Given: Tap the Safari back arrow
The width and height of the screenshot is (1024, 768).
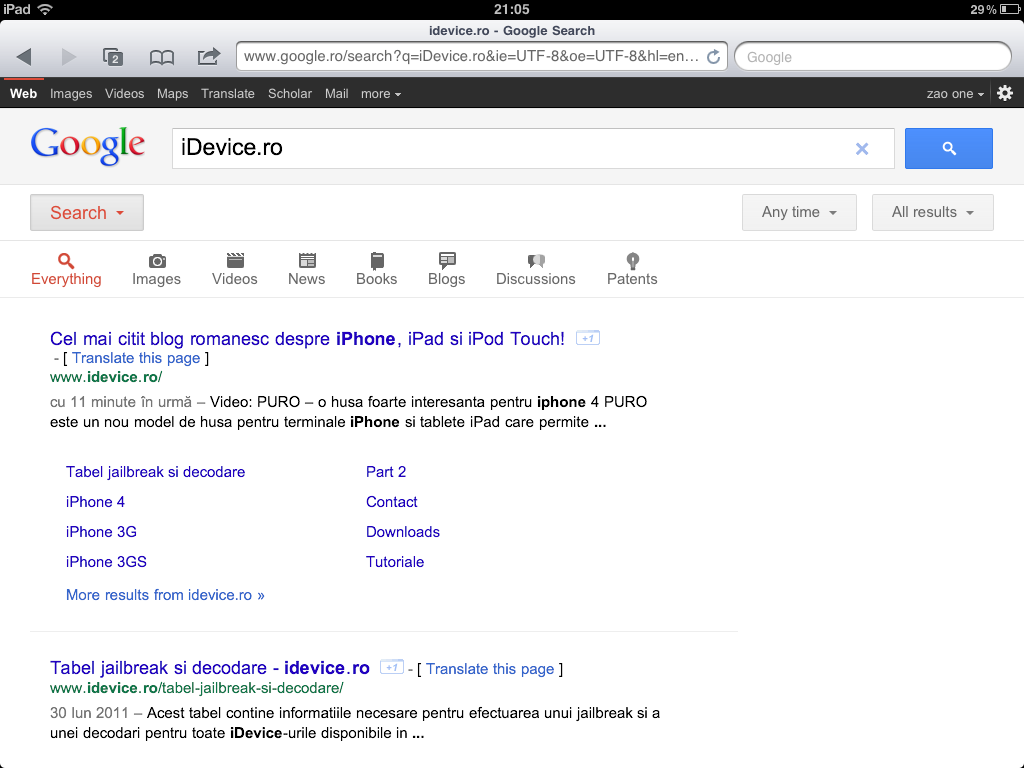Looking at the screenshot, I should [x=24, y=57].
